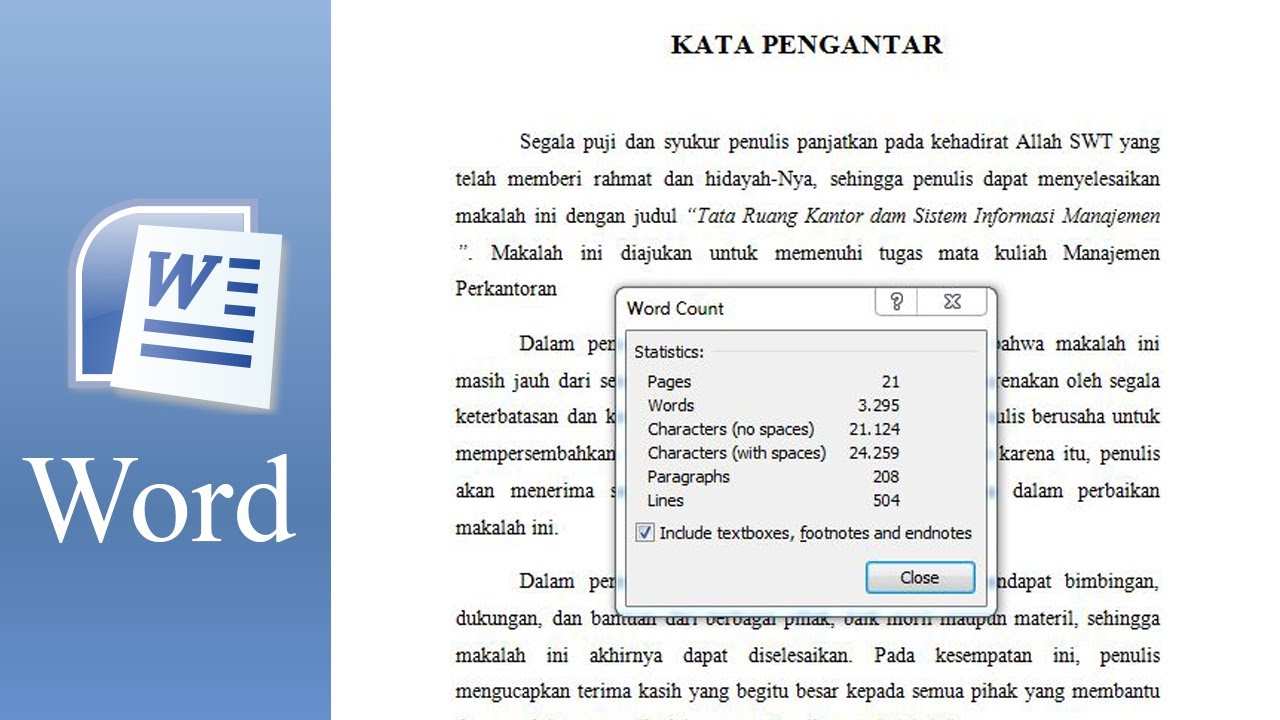Click the Close button in Word Count dialog
Viewport: 1280px width, 720px height.
click(x=919, y=577)
